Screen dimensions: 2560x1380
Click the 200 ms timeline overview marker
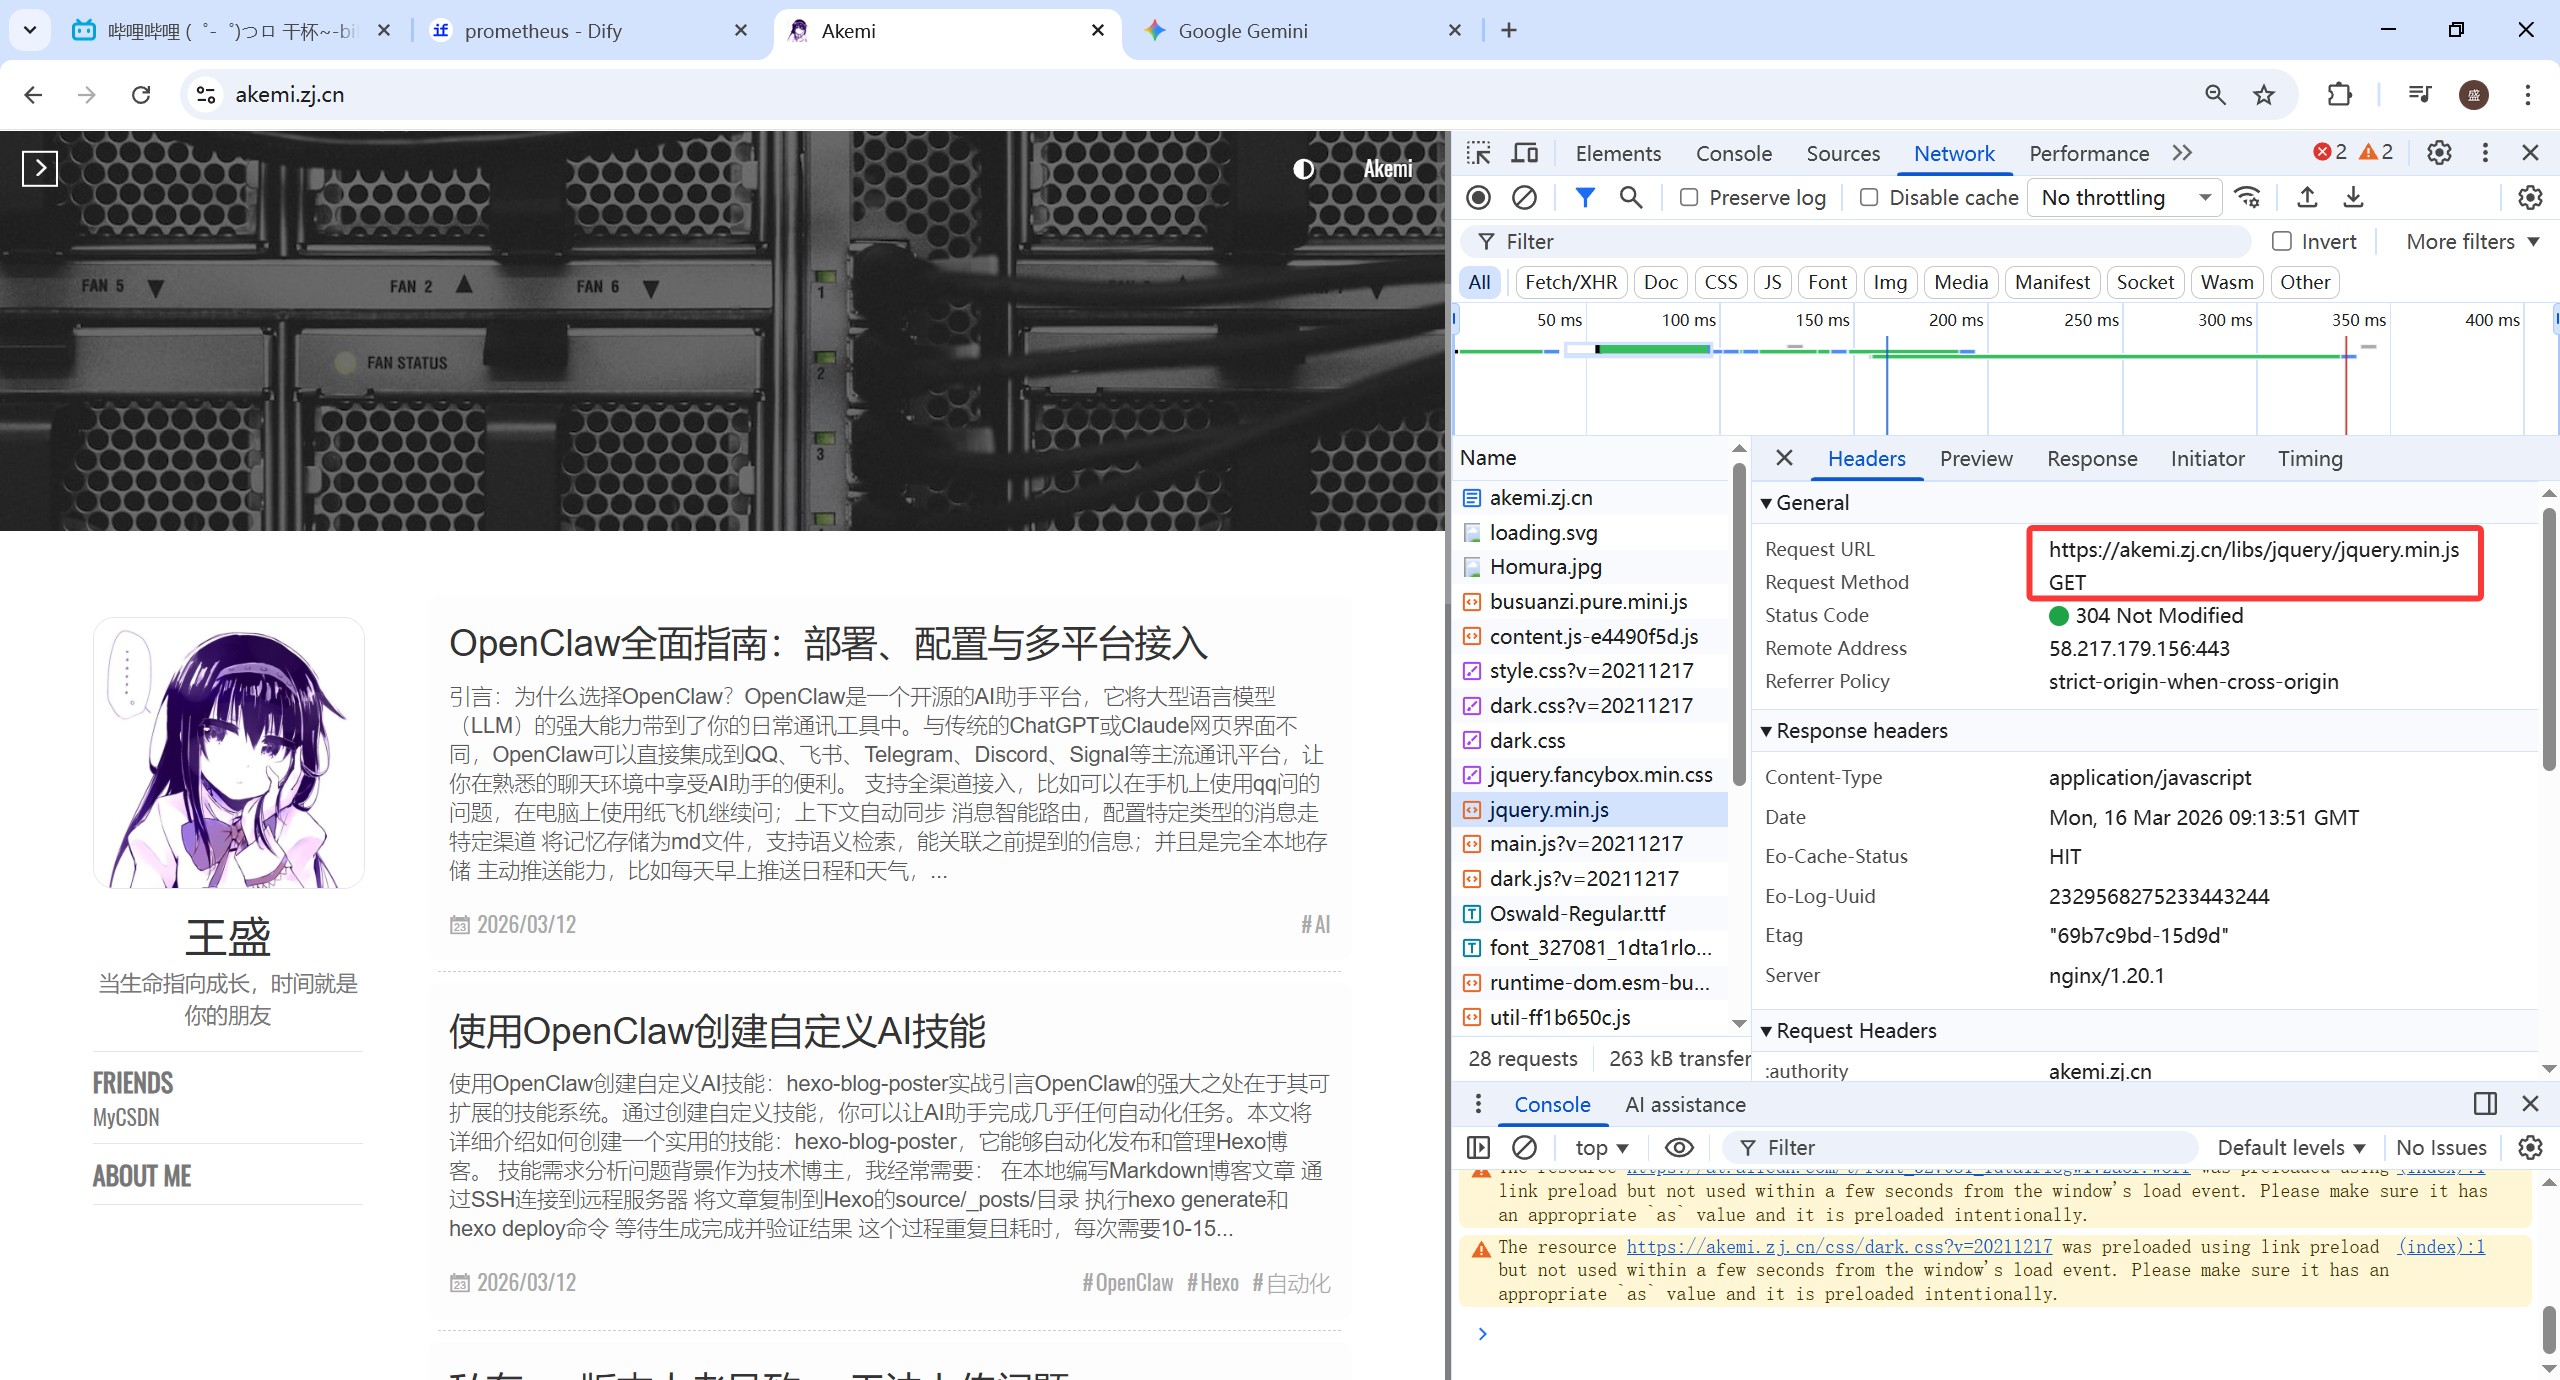(1955, 320)
